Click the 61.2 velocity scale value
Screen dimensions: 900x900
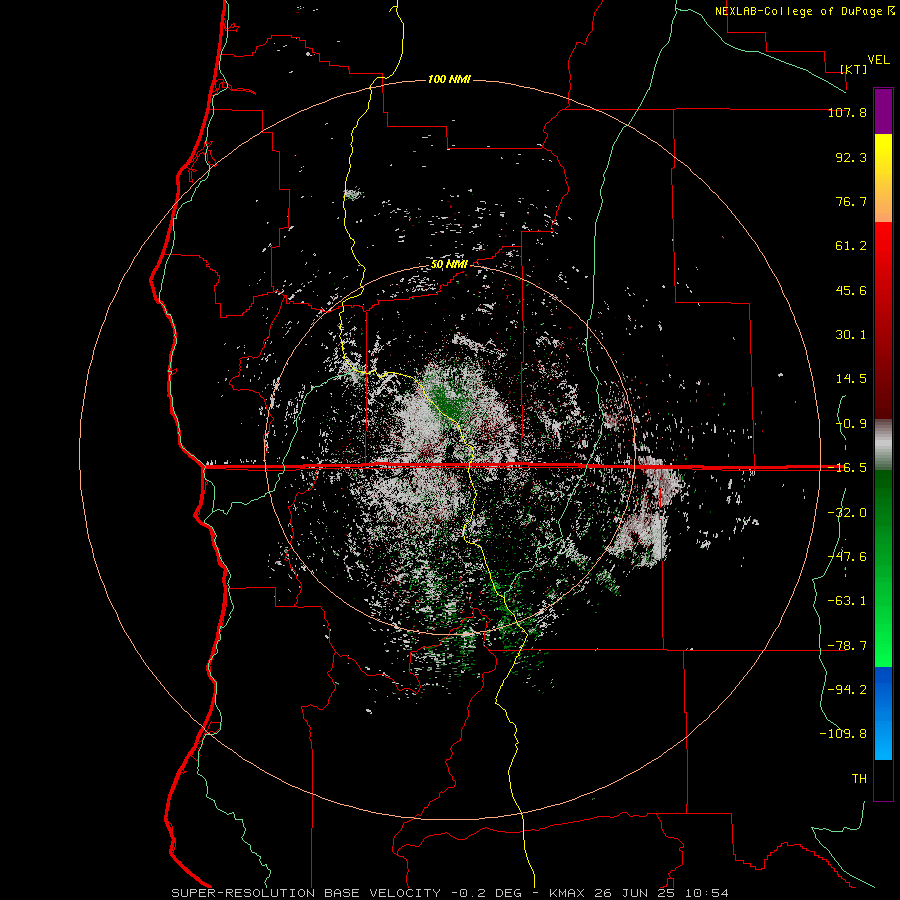point(851,246)
